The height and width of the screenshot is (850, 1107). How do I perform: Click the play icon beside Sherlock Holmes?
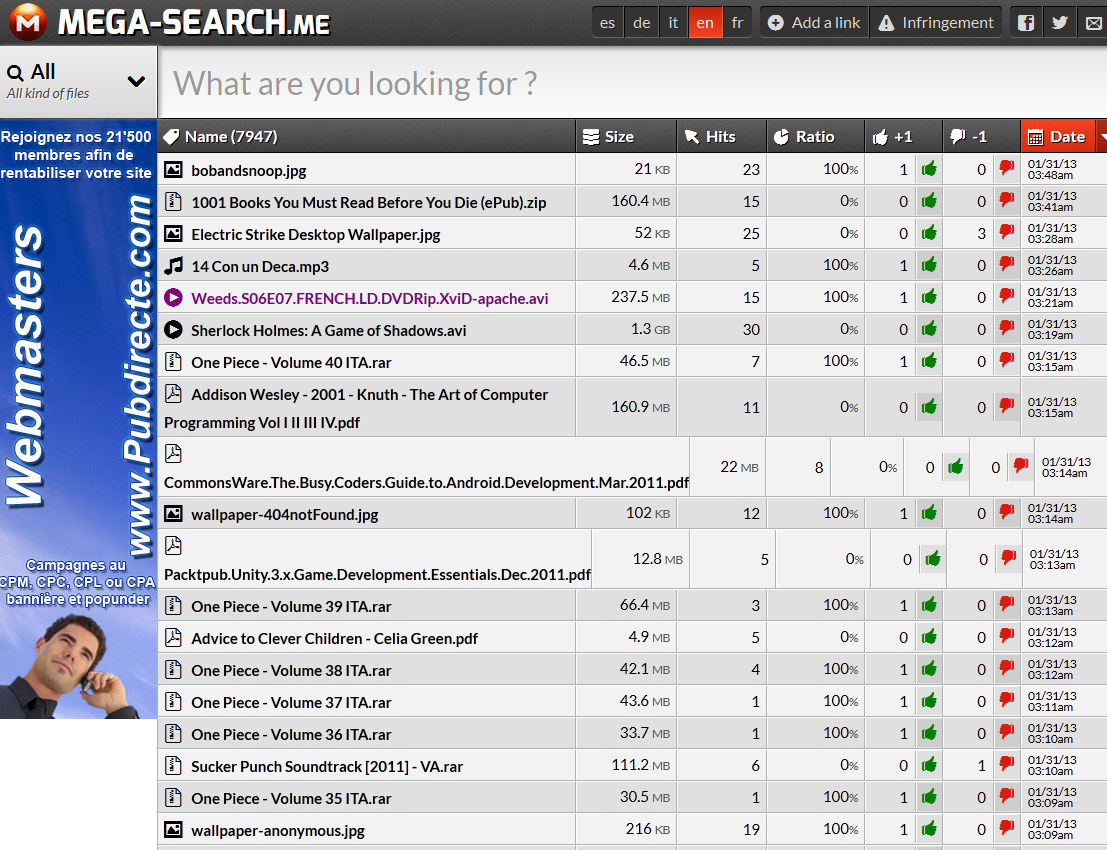(173, 330)
